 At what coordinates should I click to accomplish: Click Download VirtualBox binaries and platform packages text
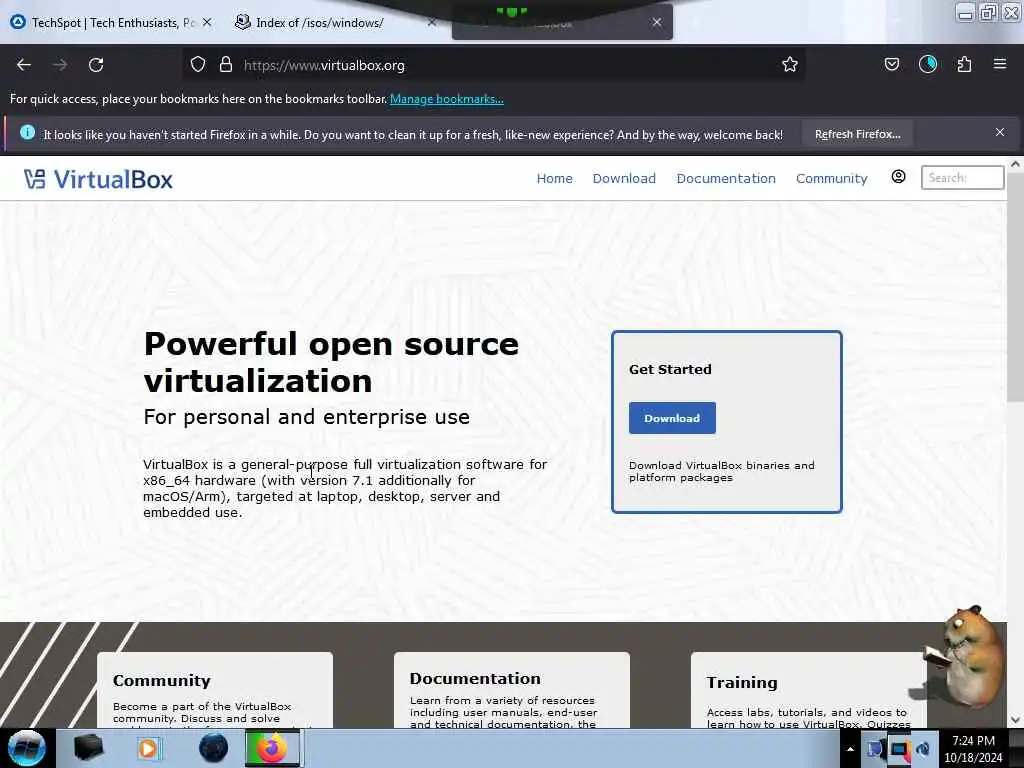[722, 472]
